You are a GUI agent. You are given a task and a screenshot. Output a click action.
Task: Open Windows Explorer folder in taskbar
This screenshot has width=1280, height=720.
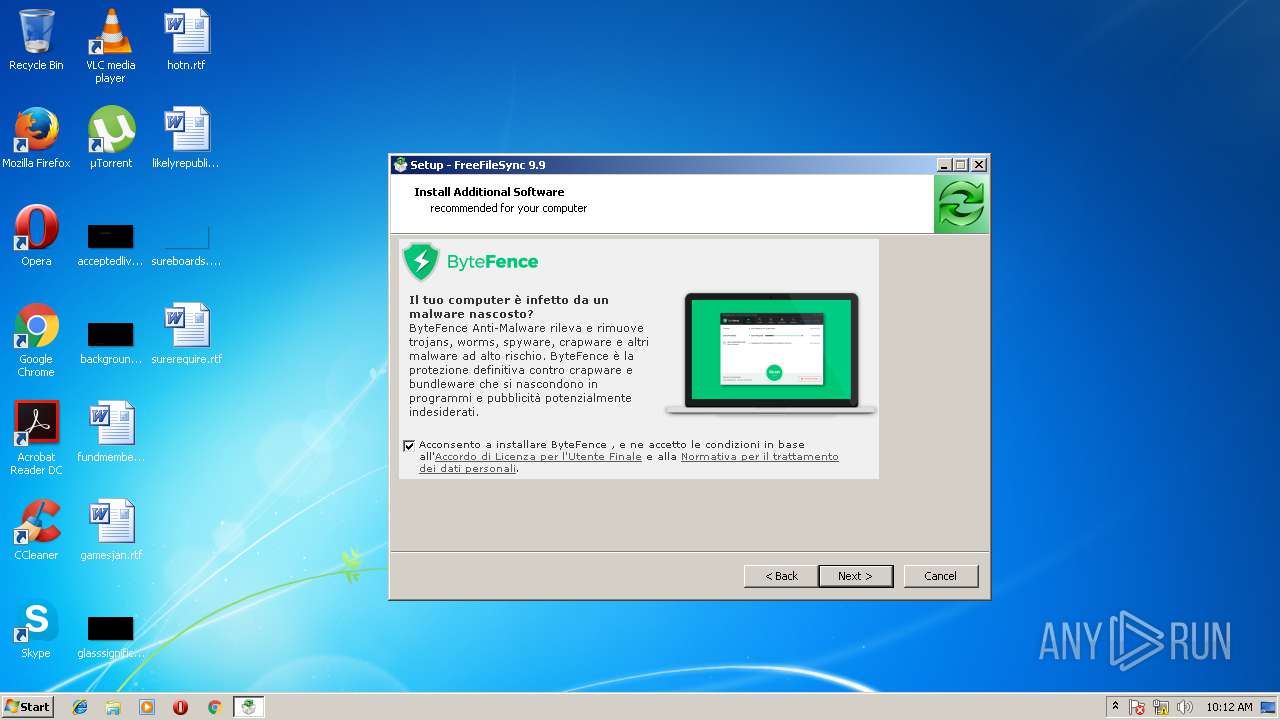coord(113,707)
